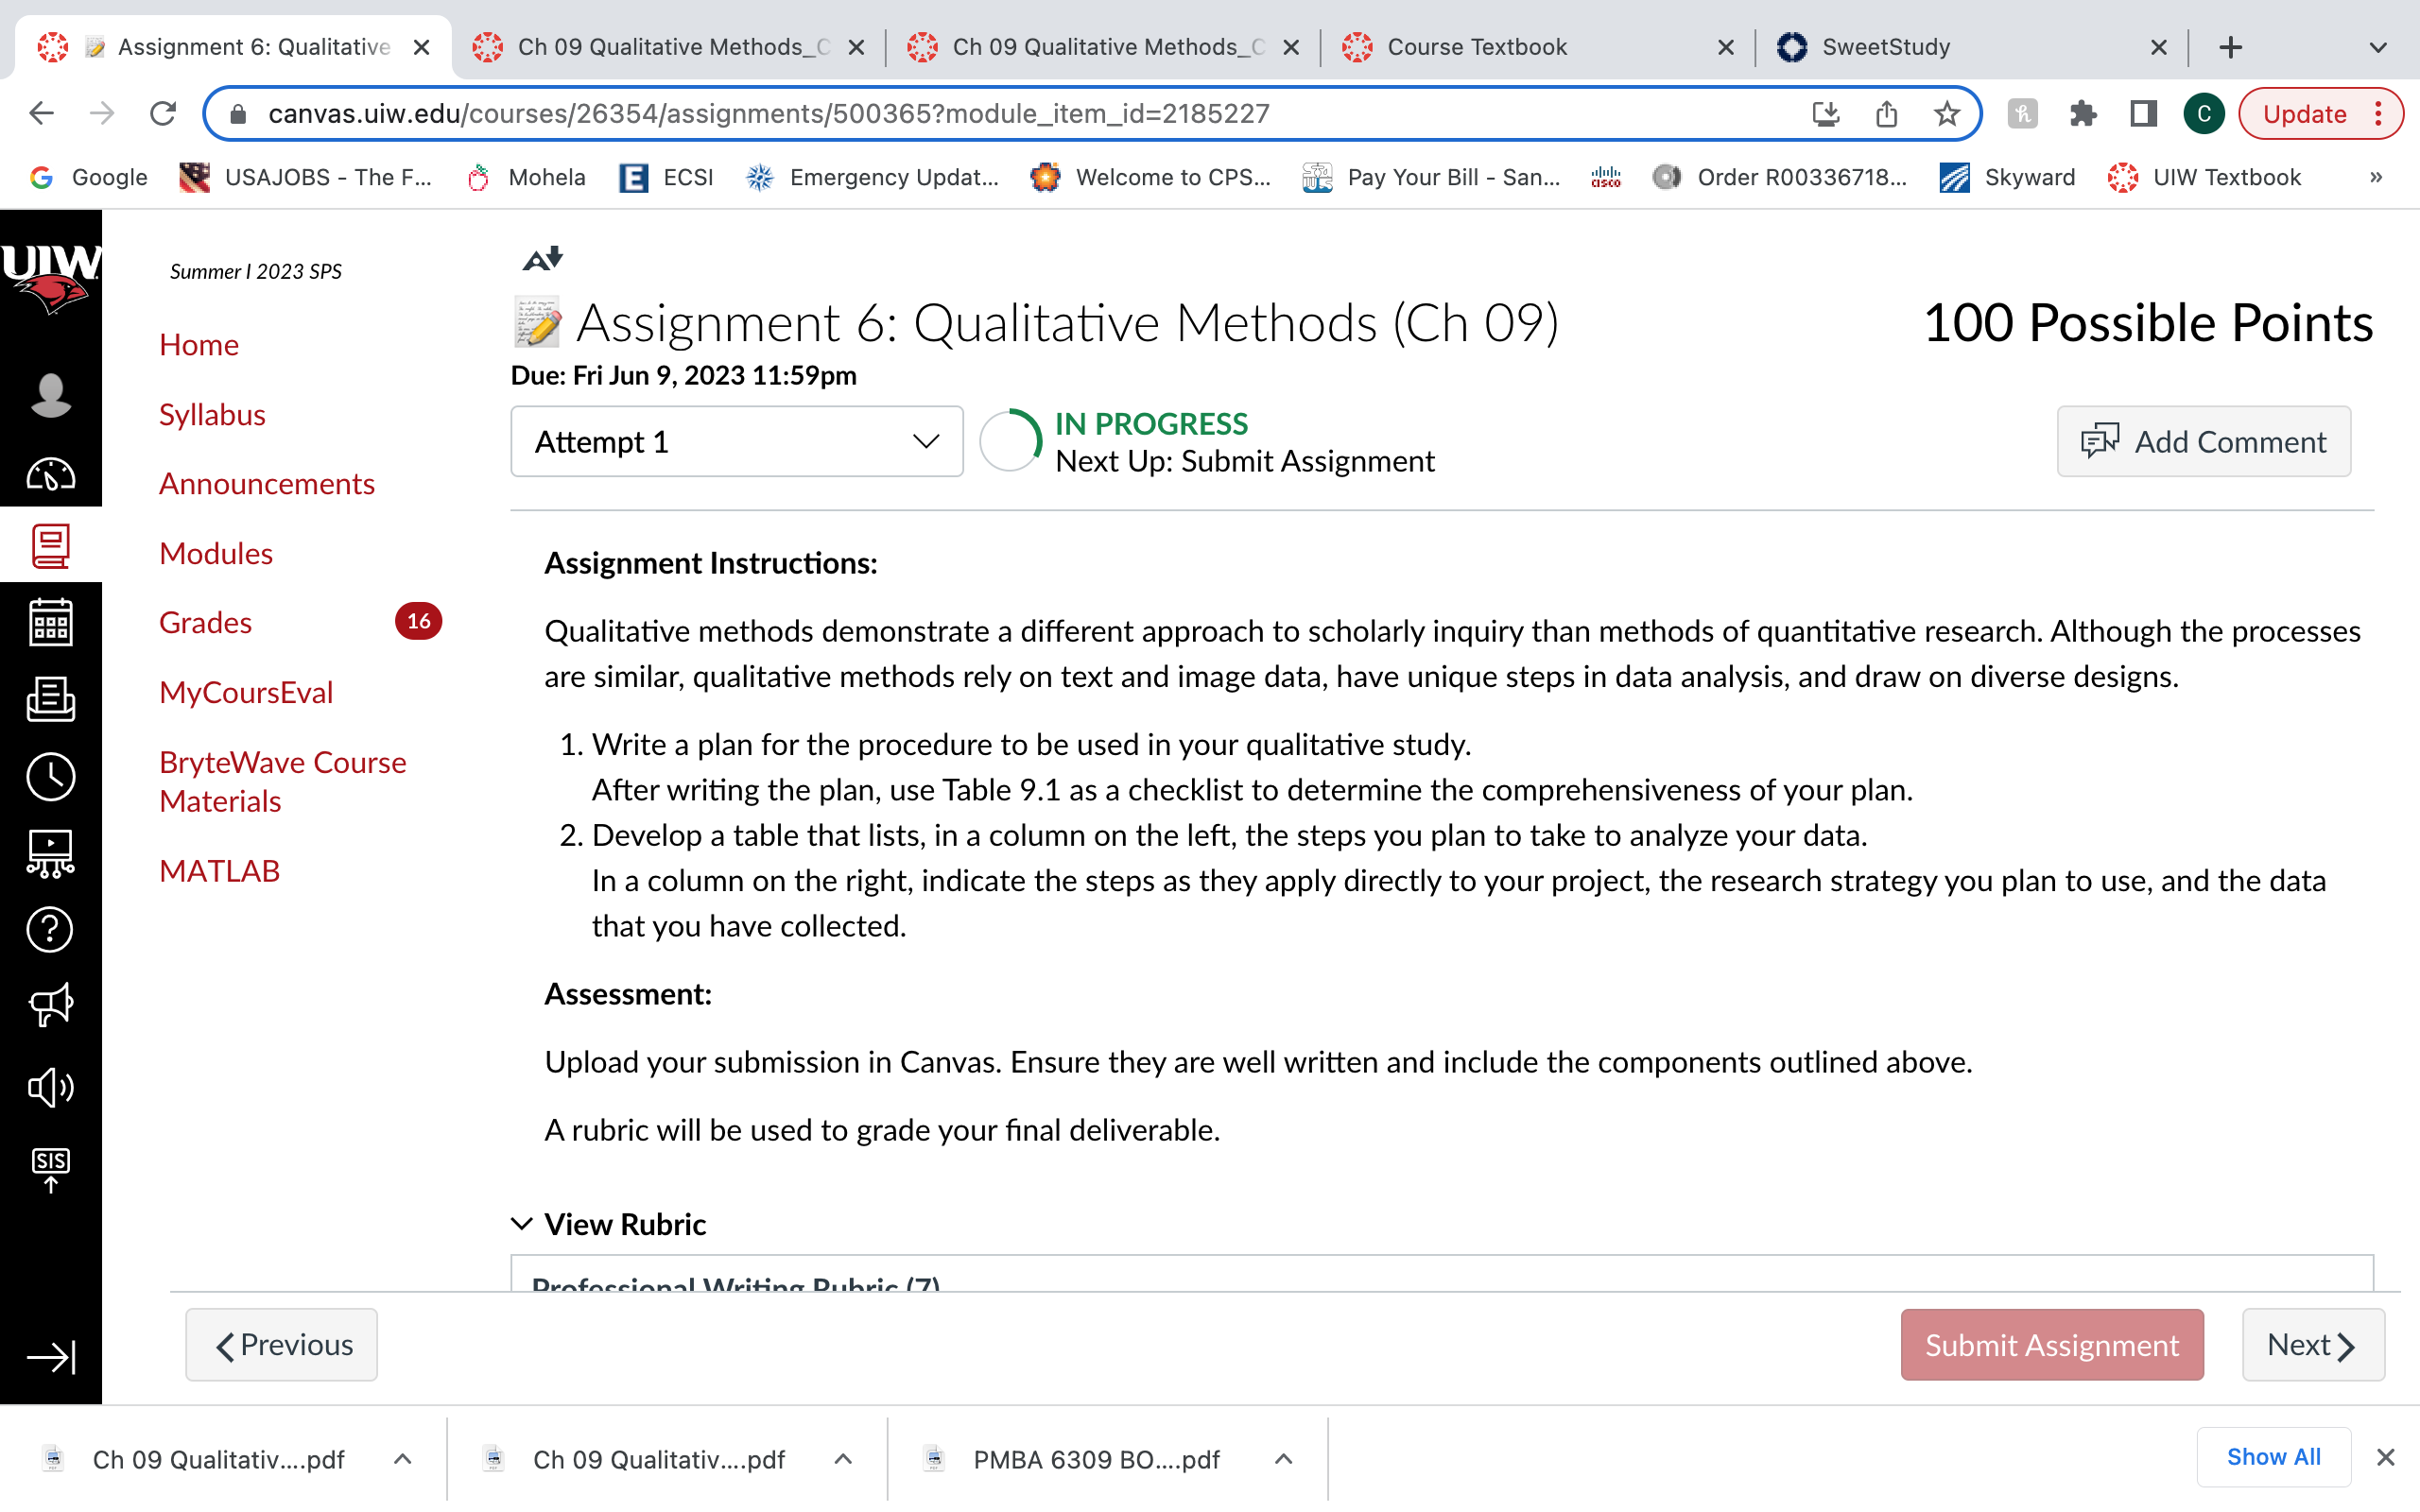Screen dimensions: 2420x1512
Task: Switch to the second Ch 09 Qualitative Methods tab
Action: point(1103,47)
